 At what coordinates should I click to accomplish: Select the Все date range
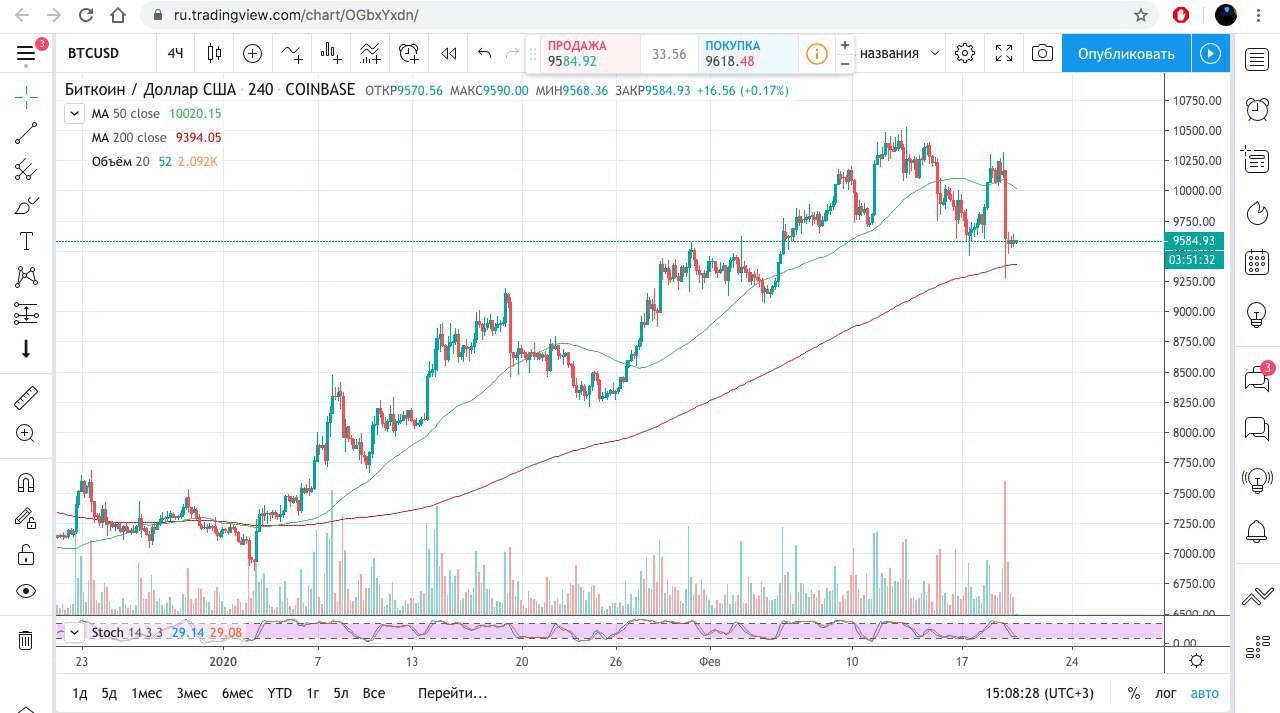pos(374,693)
